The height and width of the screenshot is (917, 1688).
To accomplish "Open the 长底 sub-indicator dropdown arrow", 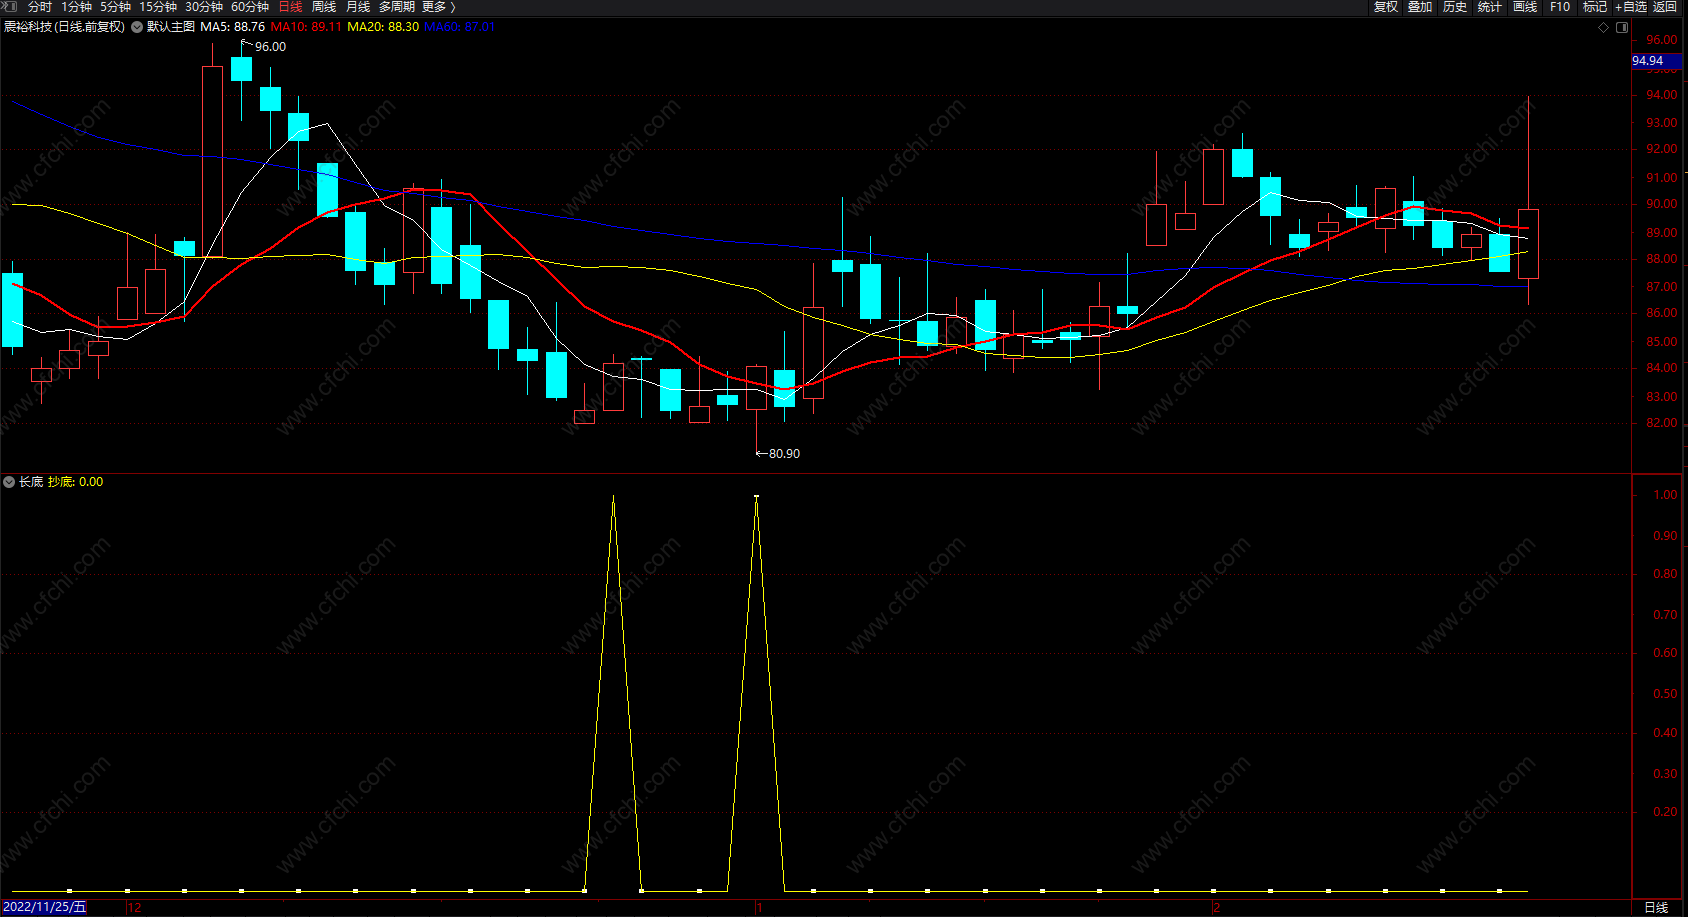I will pyautogui.click(x=9, y=482).
